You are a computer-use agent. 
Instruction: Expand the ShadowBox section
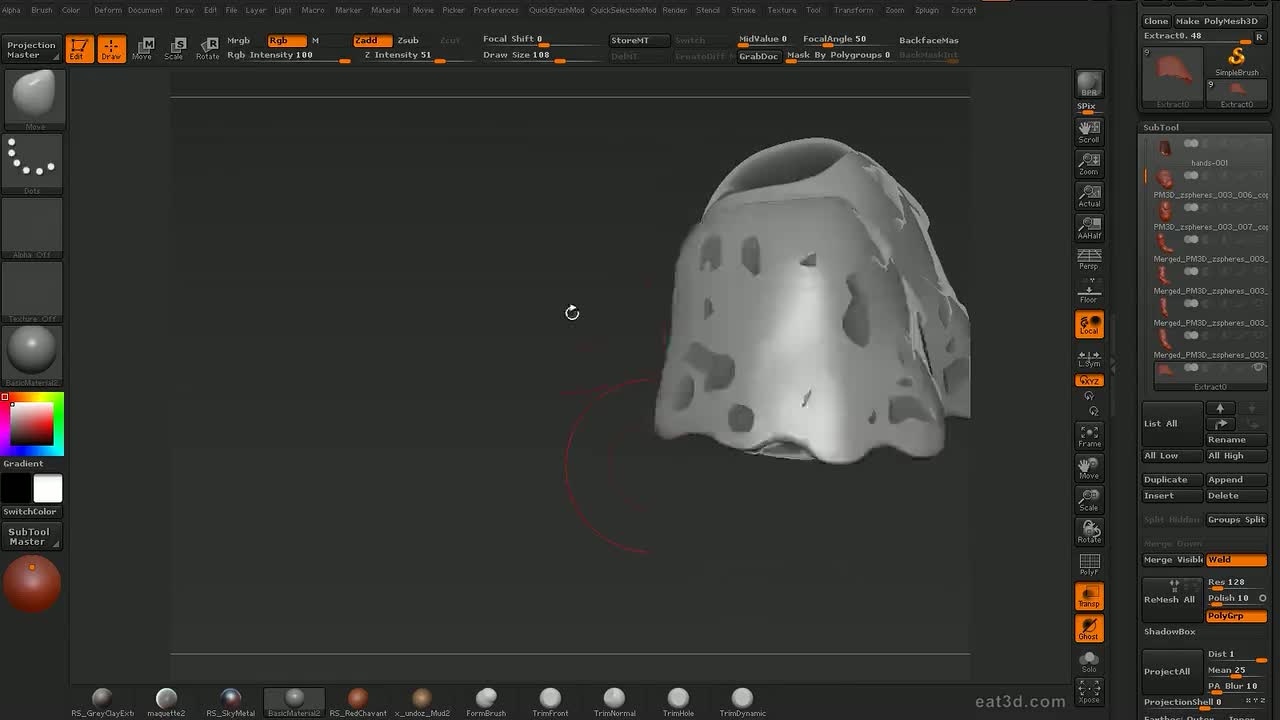[x=1170, y=632]
